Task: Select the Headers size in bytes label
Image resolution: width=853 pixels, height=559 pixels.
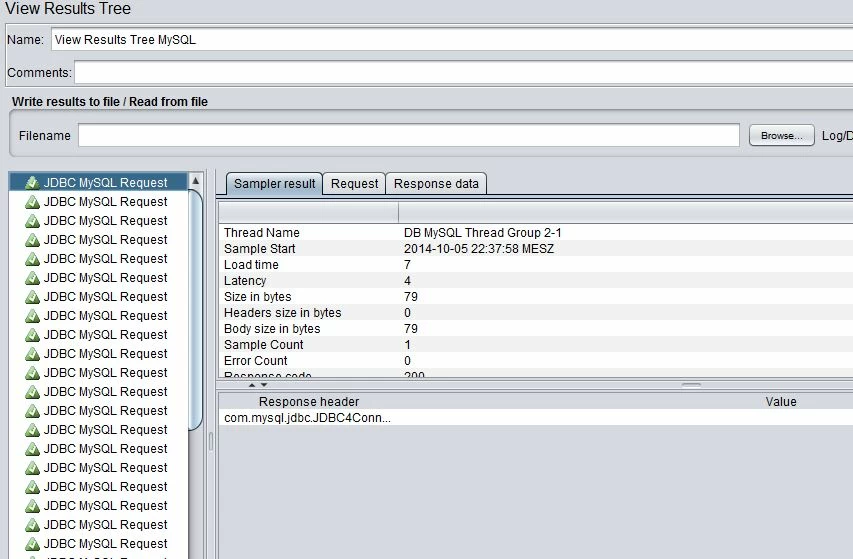Action: pos(282,313)
